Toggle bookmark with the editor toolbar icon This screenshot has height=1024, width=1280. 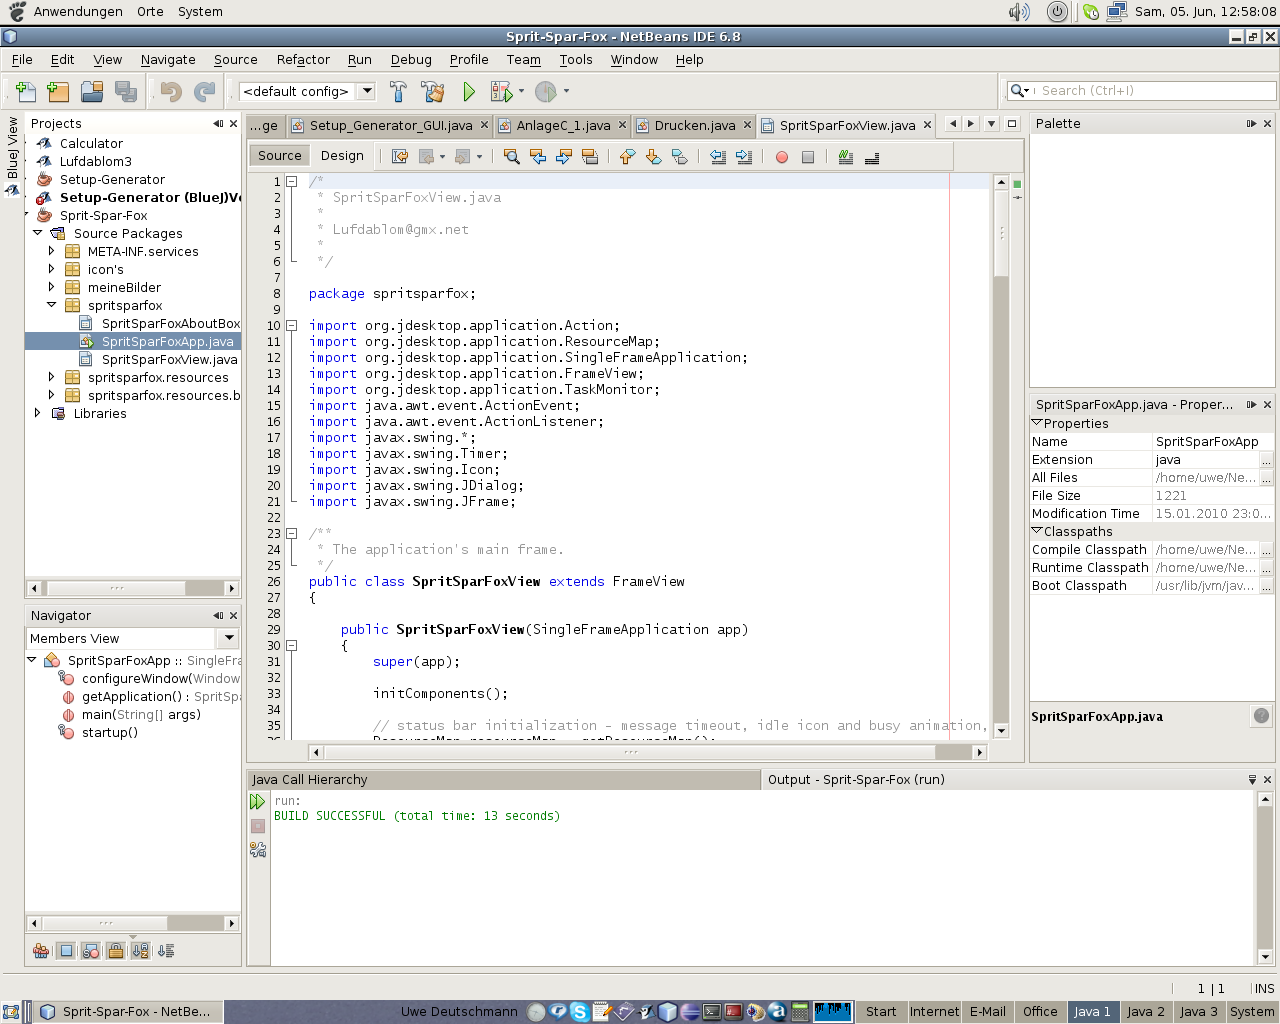tap(680, 156)
